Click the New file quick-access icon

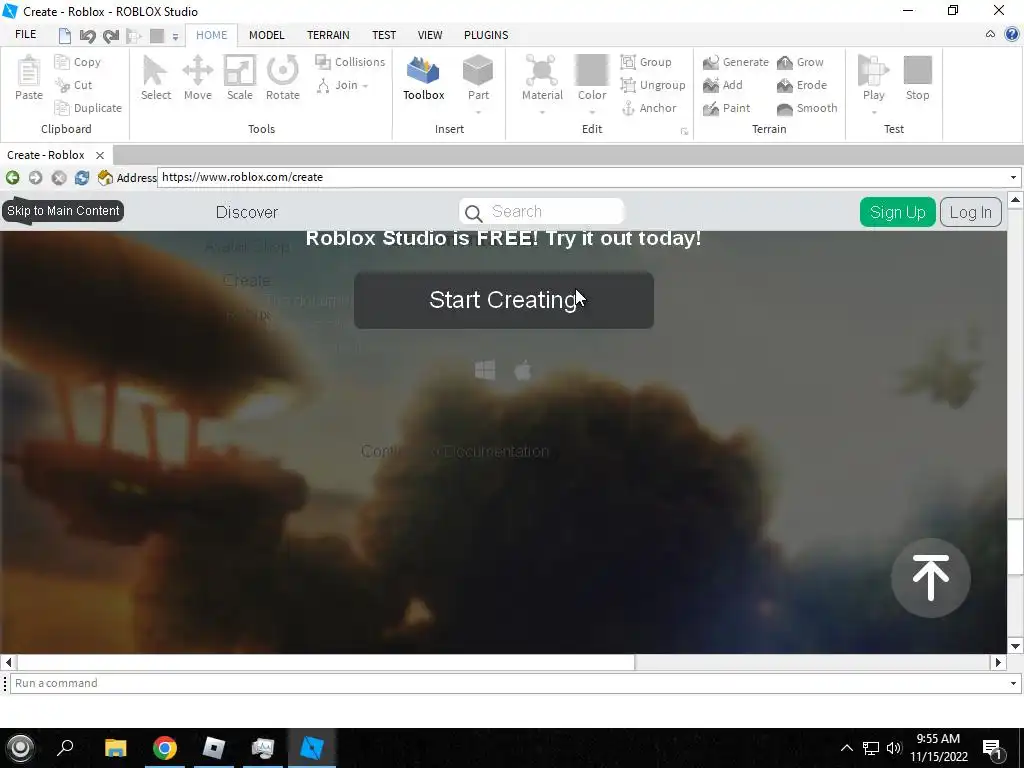65,35
